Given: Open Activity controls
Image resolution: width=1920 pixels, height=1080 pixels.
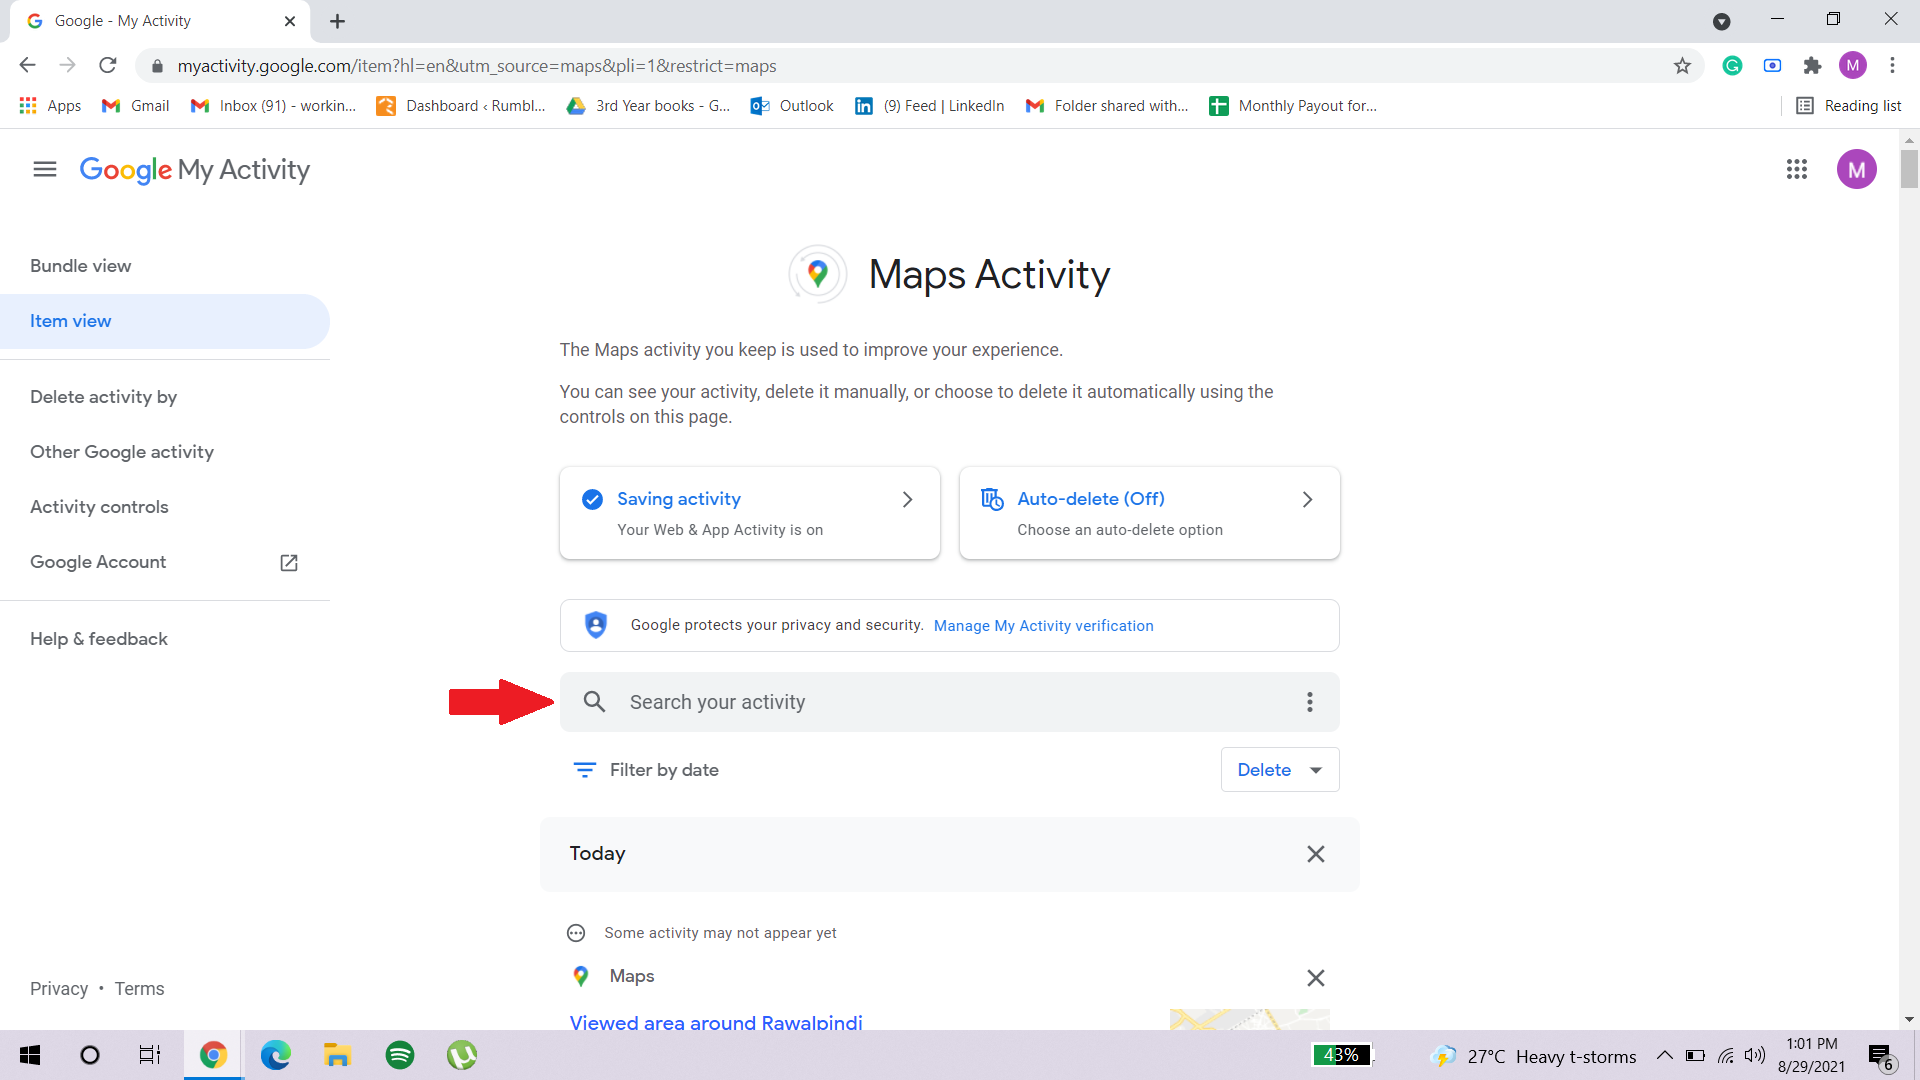Looking at the screenshot, I should coord(99,507).
